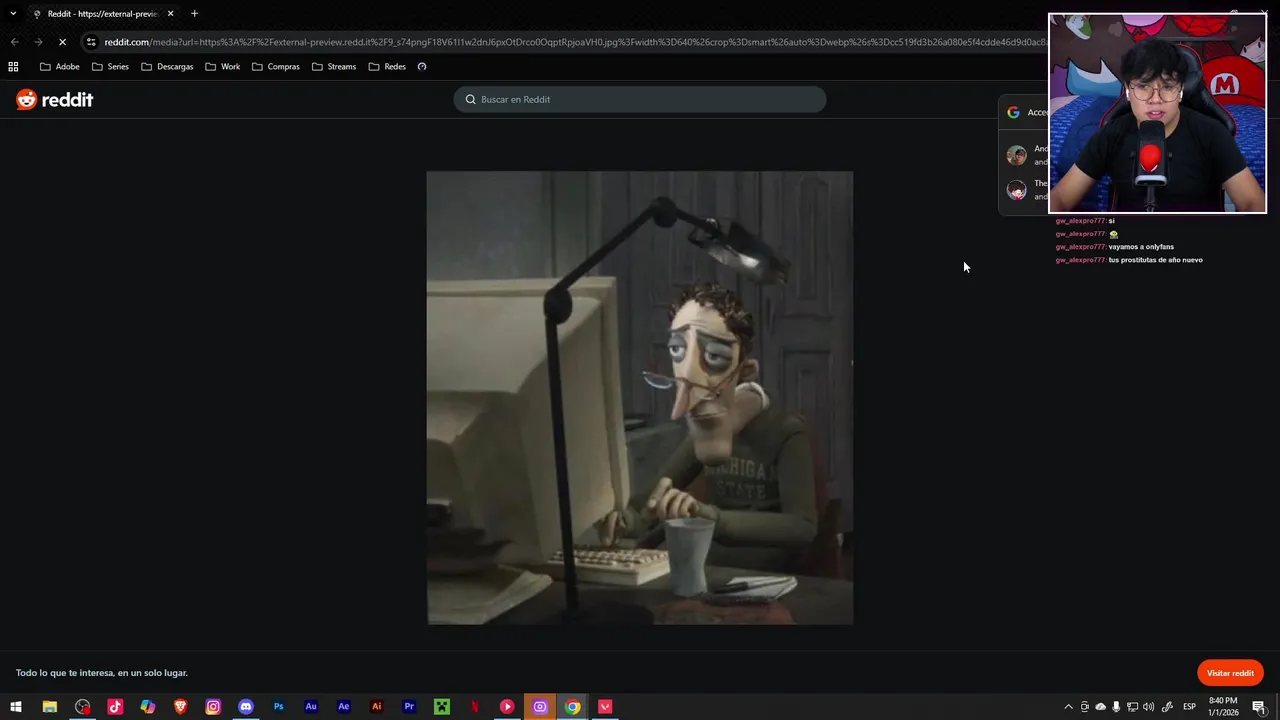
Task: Open the clock showing 8:40 PM
Action: tap(1223, 706)
